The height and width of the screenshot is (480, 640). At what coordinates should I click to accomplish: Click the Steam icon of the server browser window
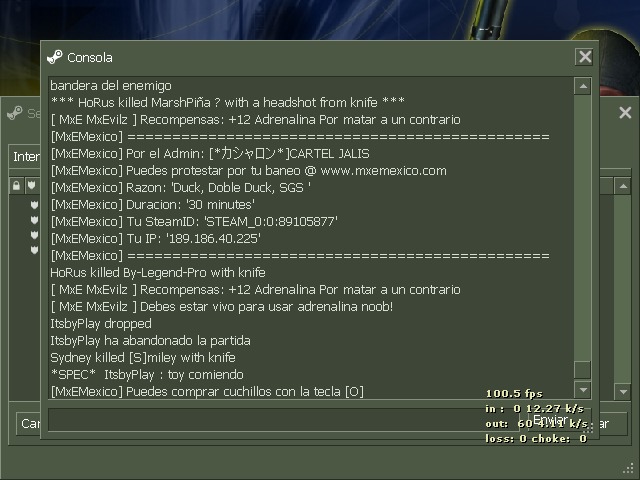pos(15,113)
